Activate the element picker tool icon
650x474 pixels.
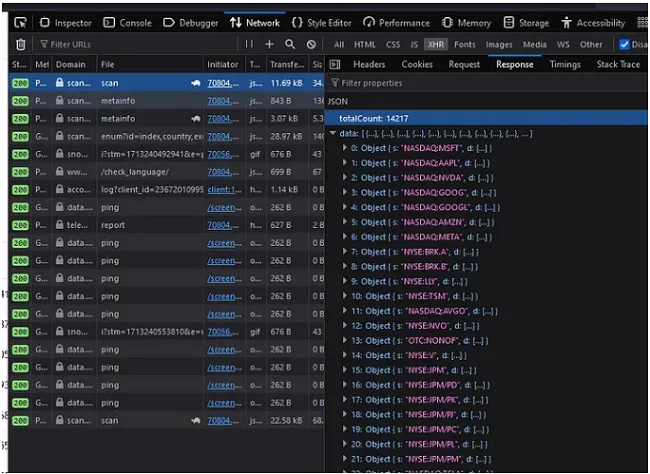(20, 23)
